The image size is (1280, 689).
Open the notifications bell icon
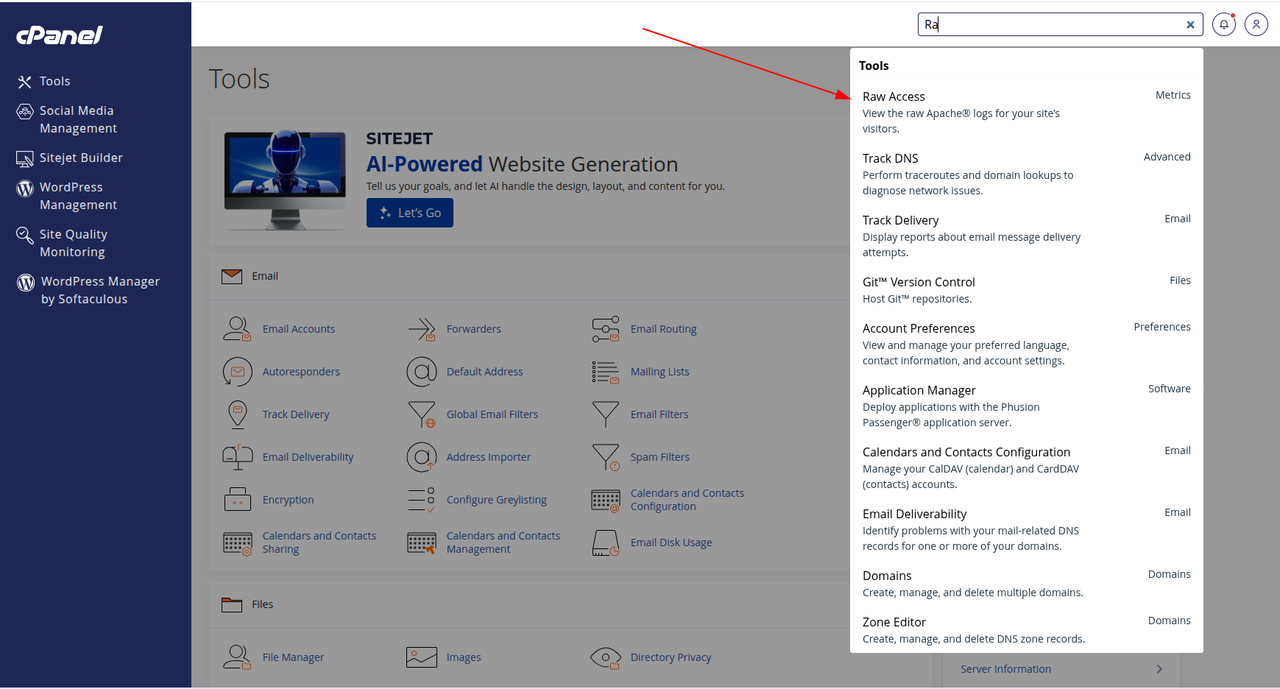click(x=1224, y=25)
